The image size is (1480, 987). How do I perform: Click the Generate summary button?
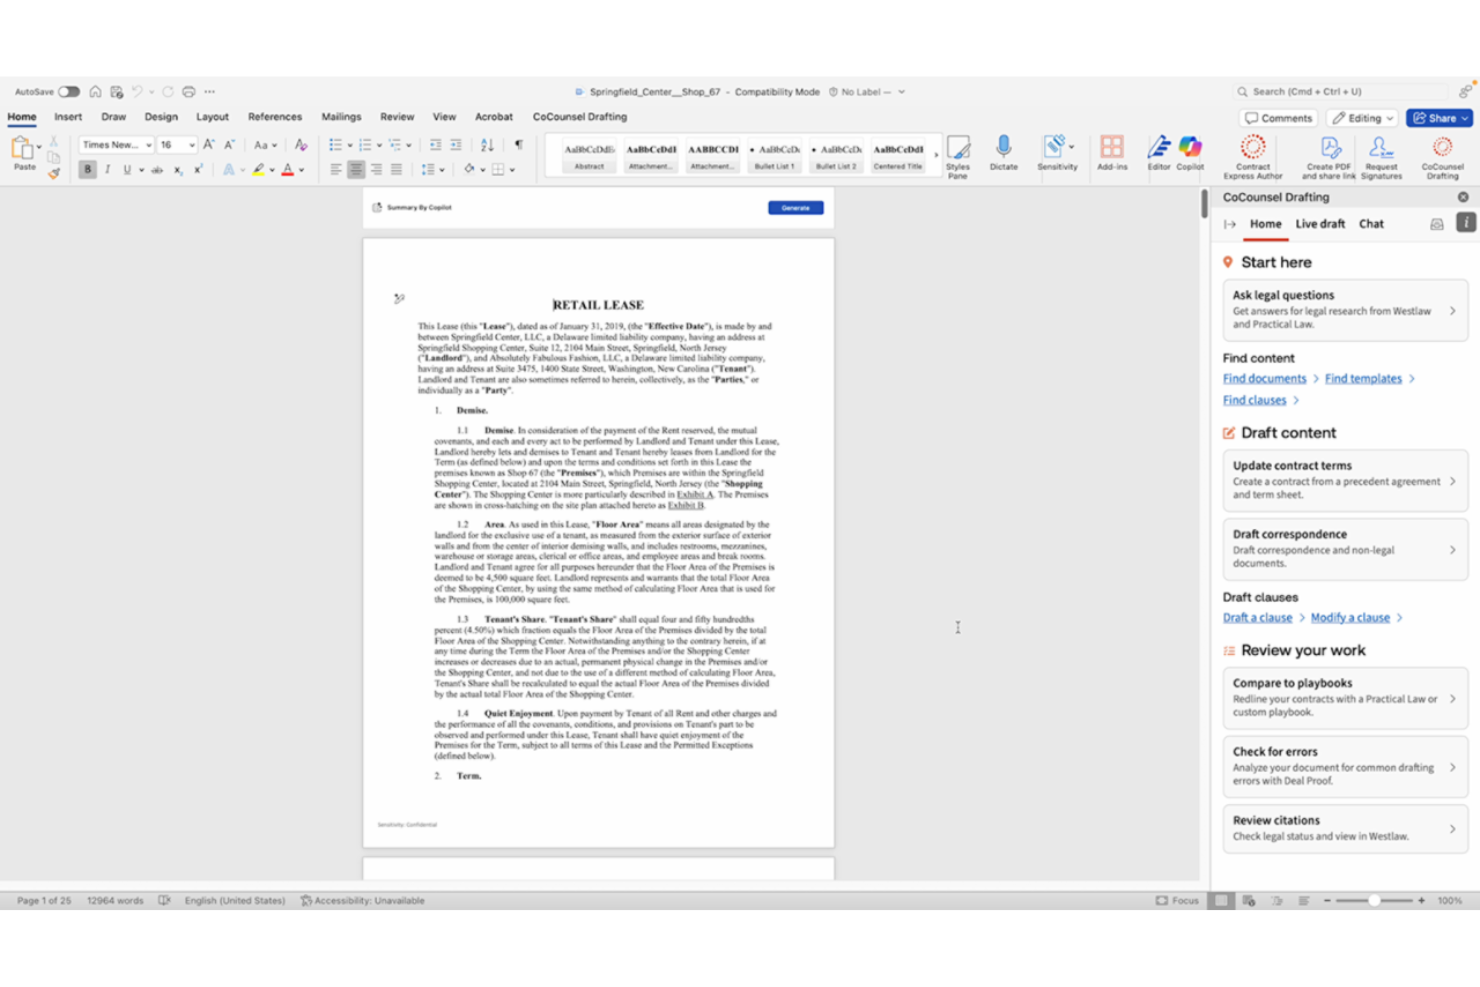796,208
